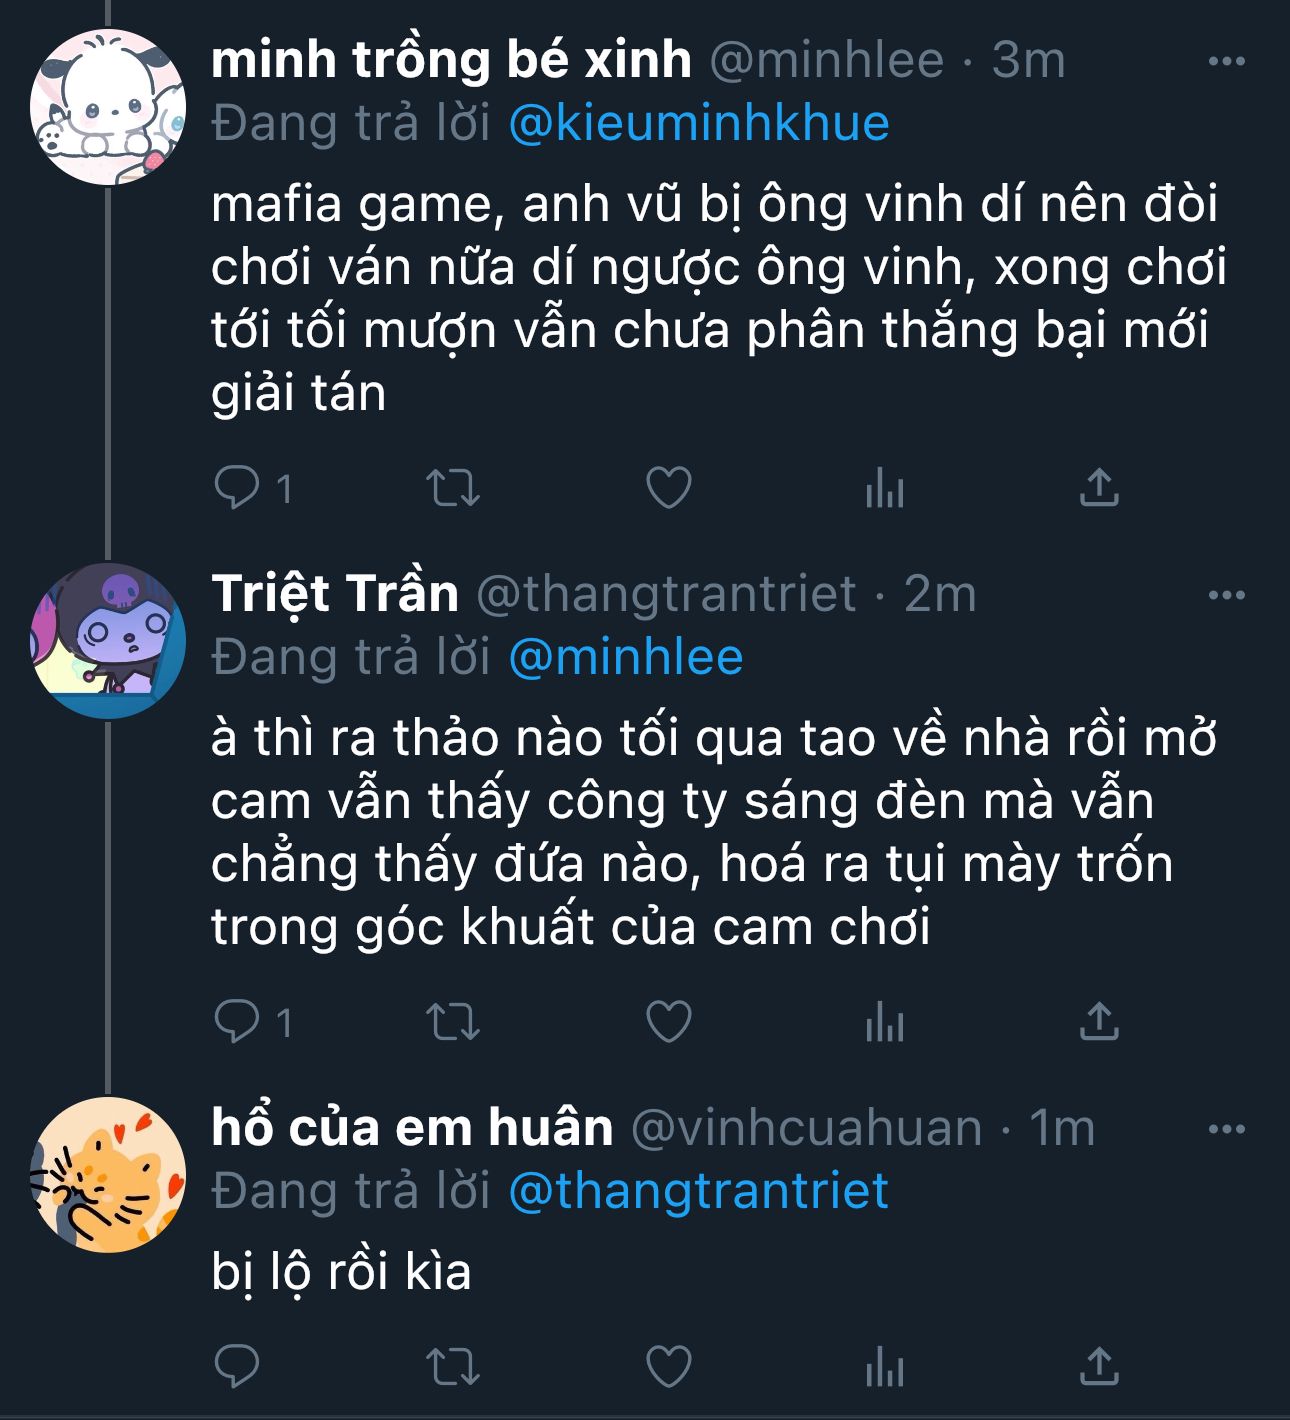View analytics of 'bị lộ rồi kìa' tweet
The image size is (1290, 1420).
pos(884,1366)
